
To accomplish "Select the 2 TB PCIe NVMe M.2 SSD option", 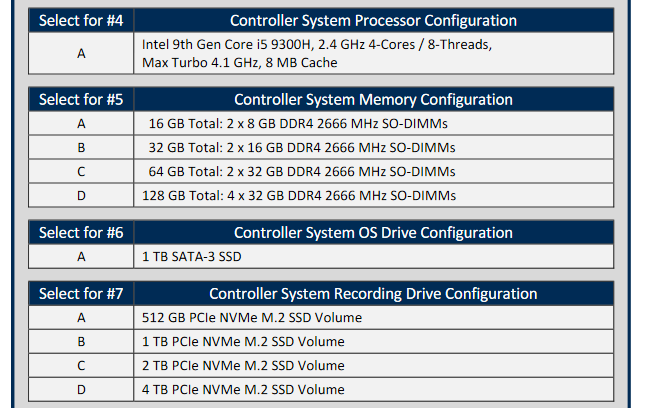I will point(243,365).
